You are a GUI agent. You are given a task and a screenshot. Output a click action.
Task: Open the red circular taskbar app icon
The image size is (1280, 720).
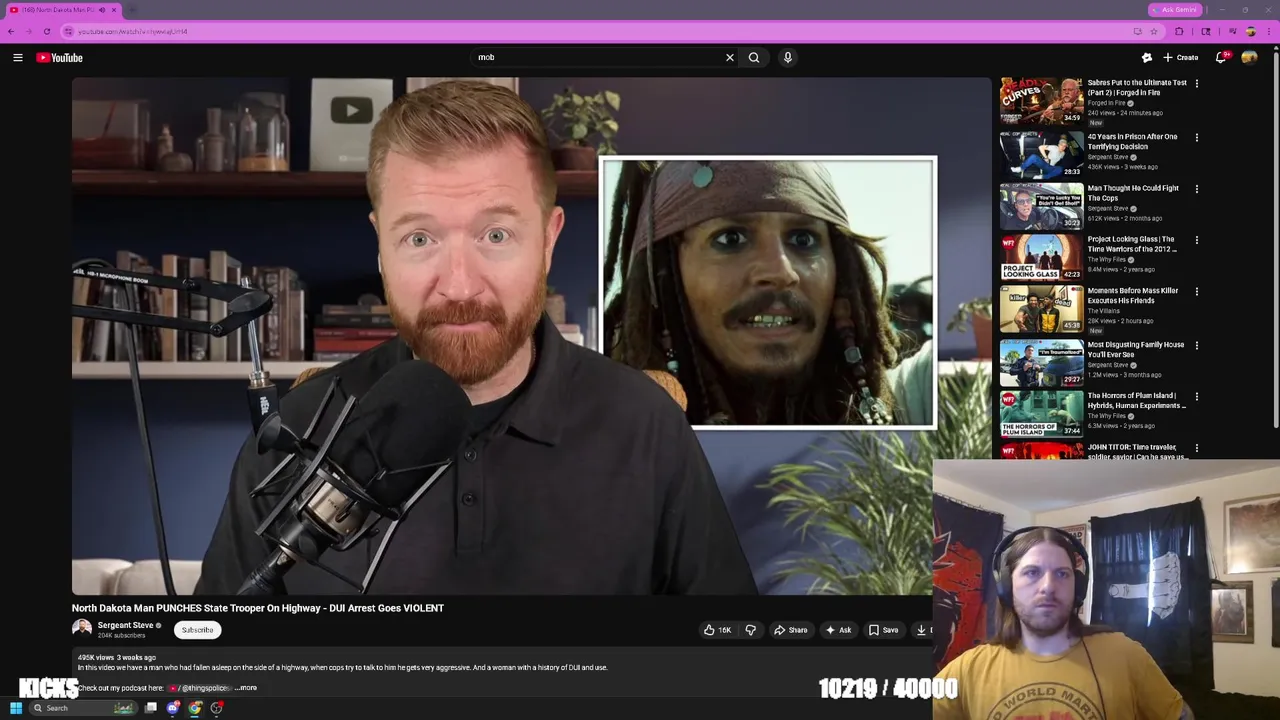[x=217, y=708]
